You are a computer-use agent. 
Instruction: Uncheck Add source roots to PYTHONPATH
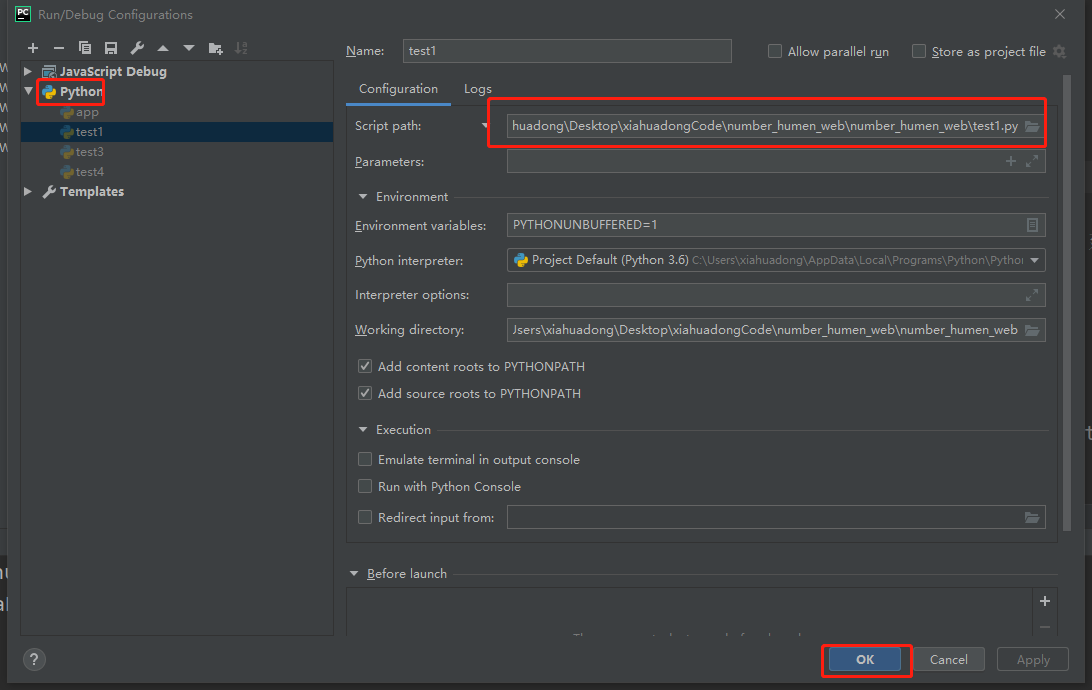click(365, 393)
